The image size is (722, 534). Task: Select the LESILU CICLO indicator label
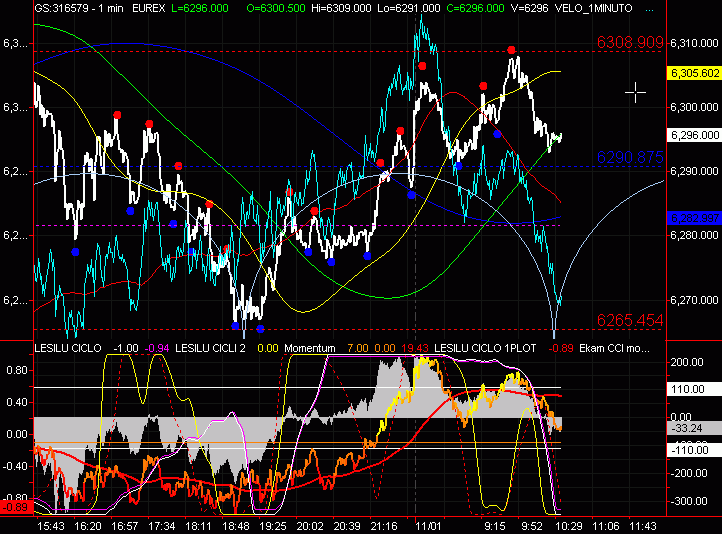point(68,348)
